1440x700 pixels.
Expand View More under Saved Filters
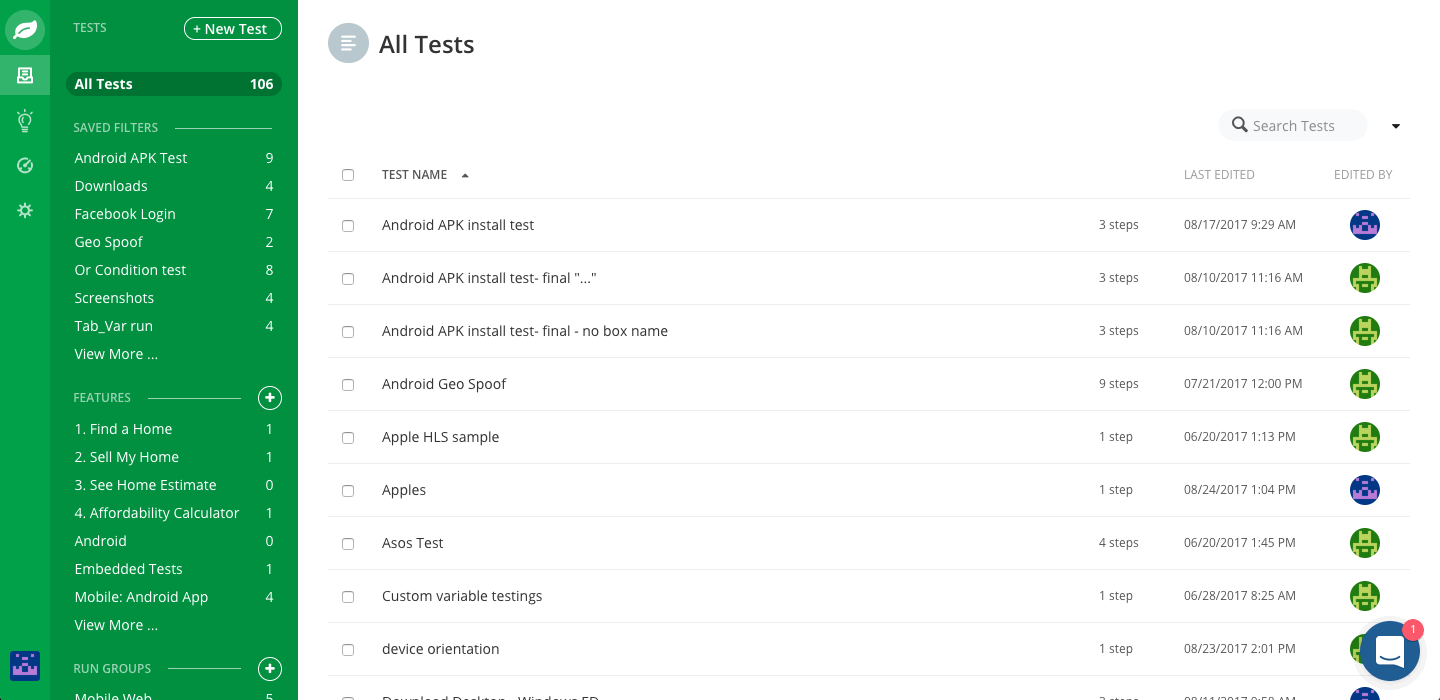pyautogui.click(x=116, y=354)
